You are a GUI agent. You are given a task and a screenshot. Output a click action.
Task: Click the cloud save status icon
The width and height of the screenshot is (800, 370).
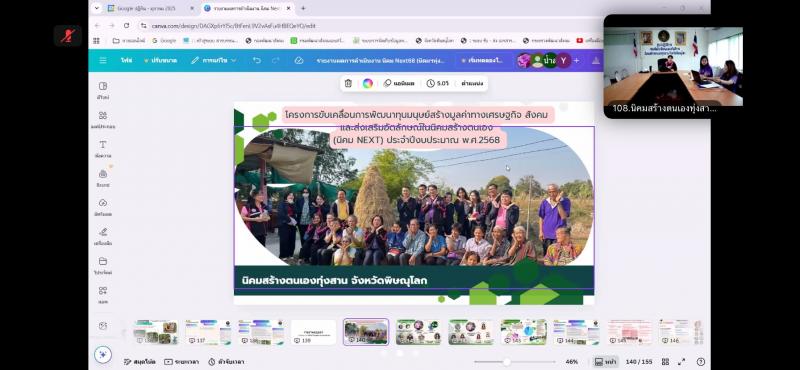(299, 60)
